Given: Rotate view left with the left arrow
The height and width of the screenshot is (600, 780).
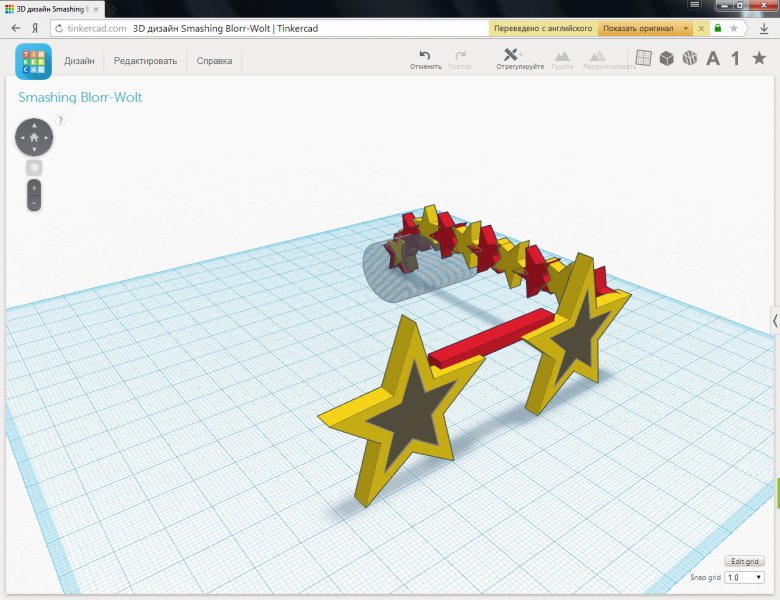Looking at the screenshot, I should pyautogui.click(x=22, y=137).
